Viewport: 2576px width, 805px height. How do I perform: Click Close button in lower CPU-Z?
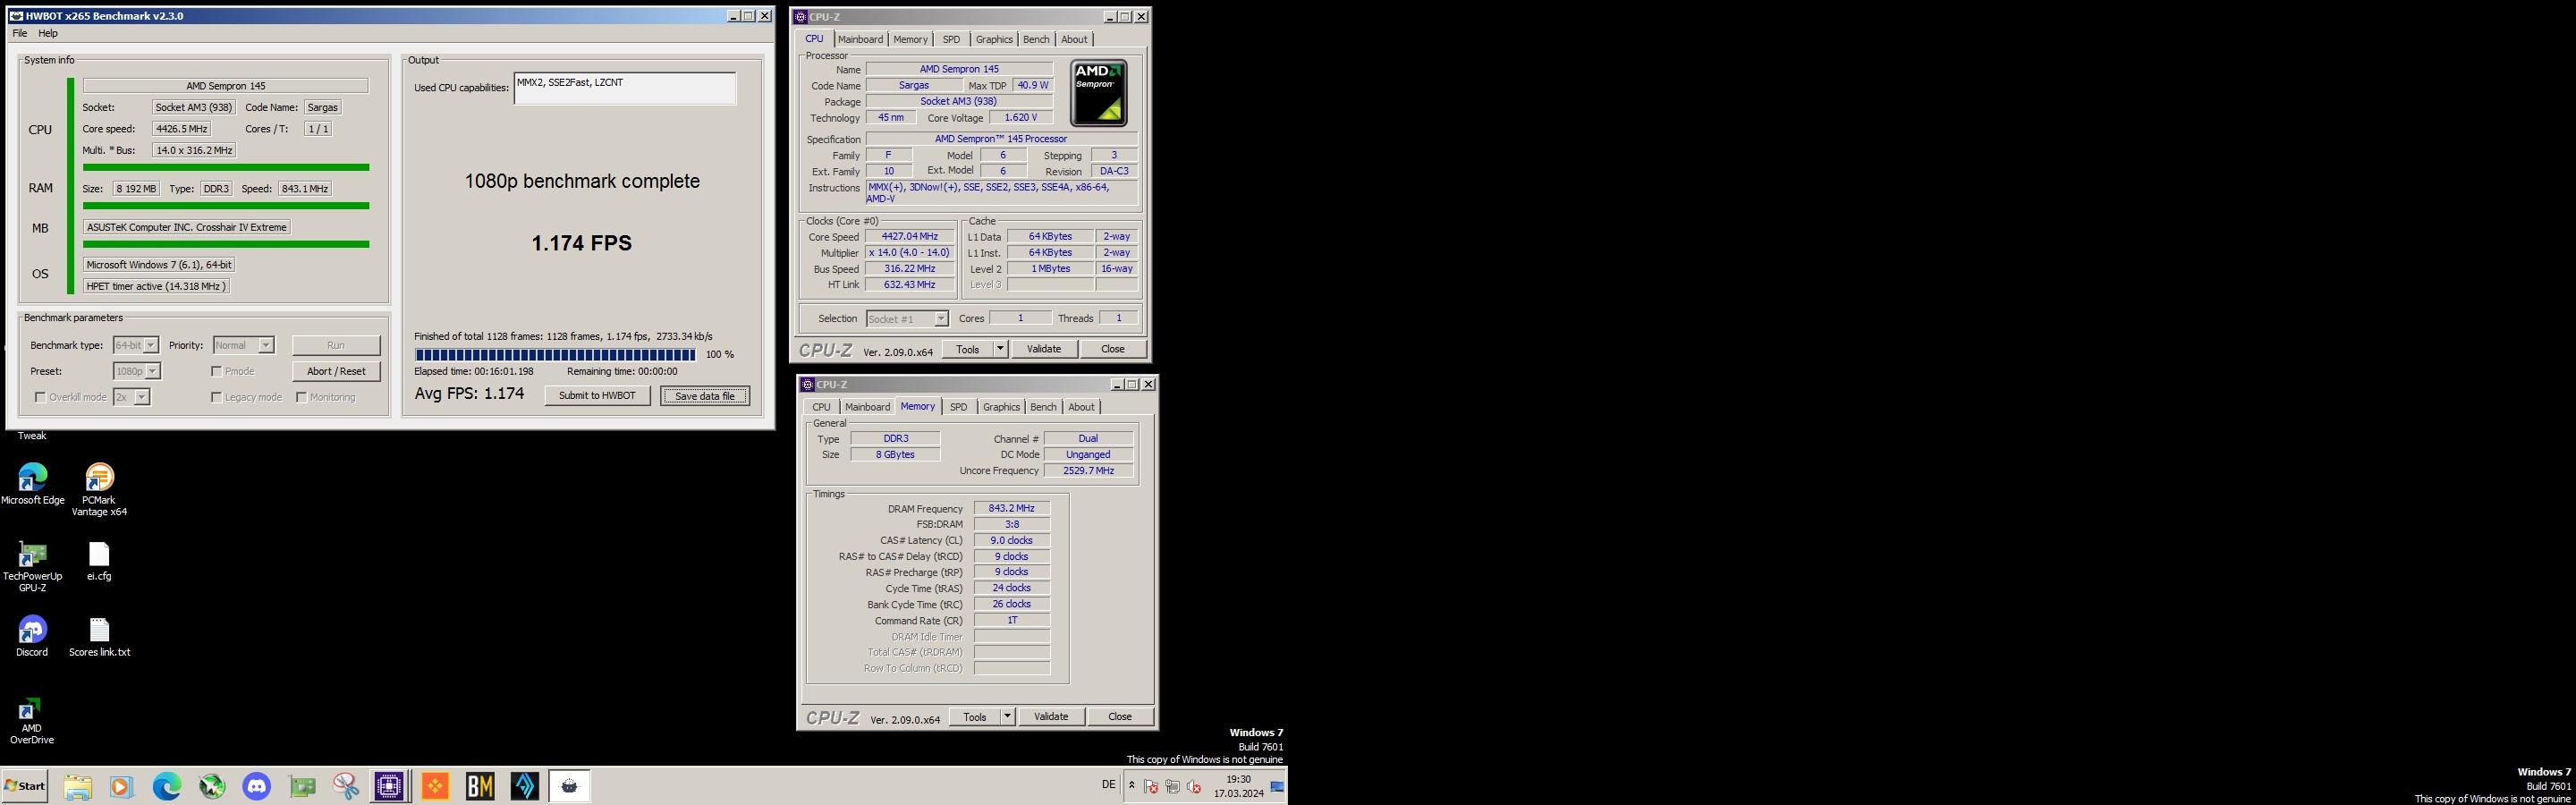pyautogui.click(x=1120, y=717)
